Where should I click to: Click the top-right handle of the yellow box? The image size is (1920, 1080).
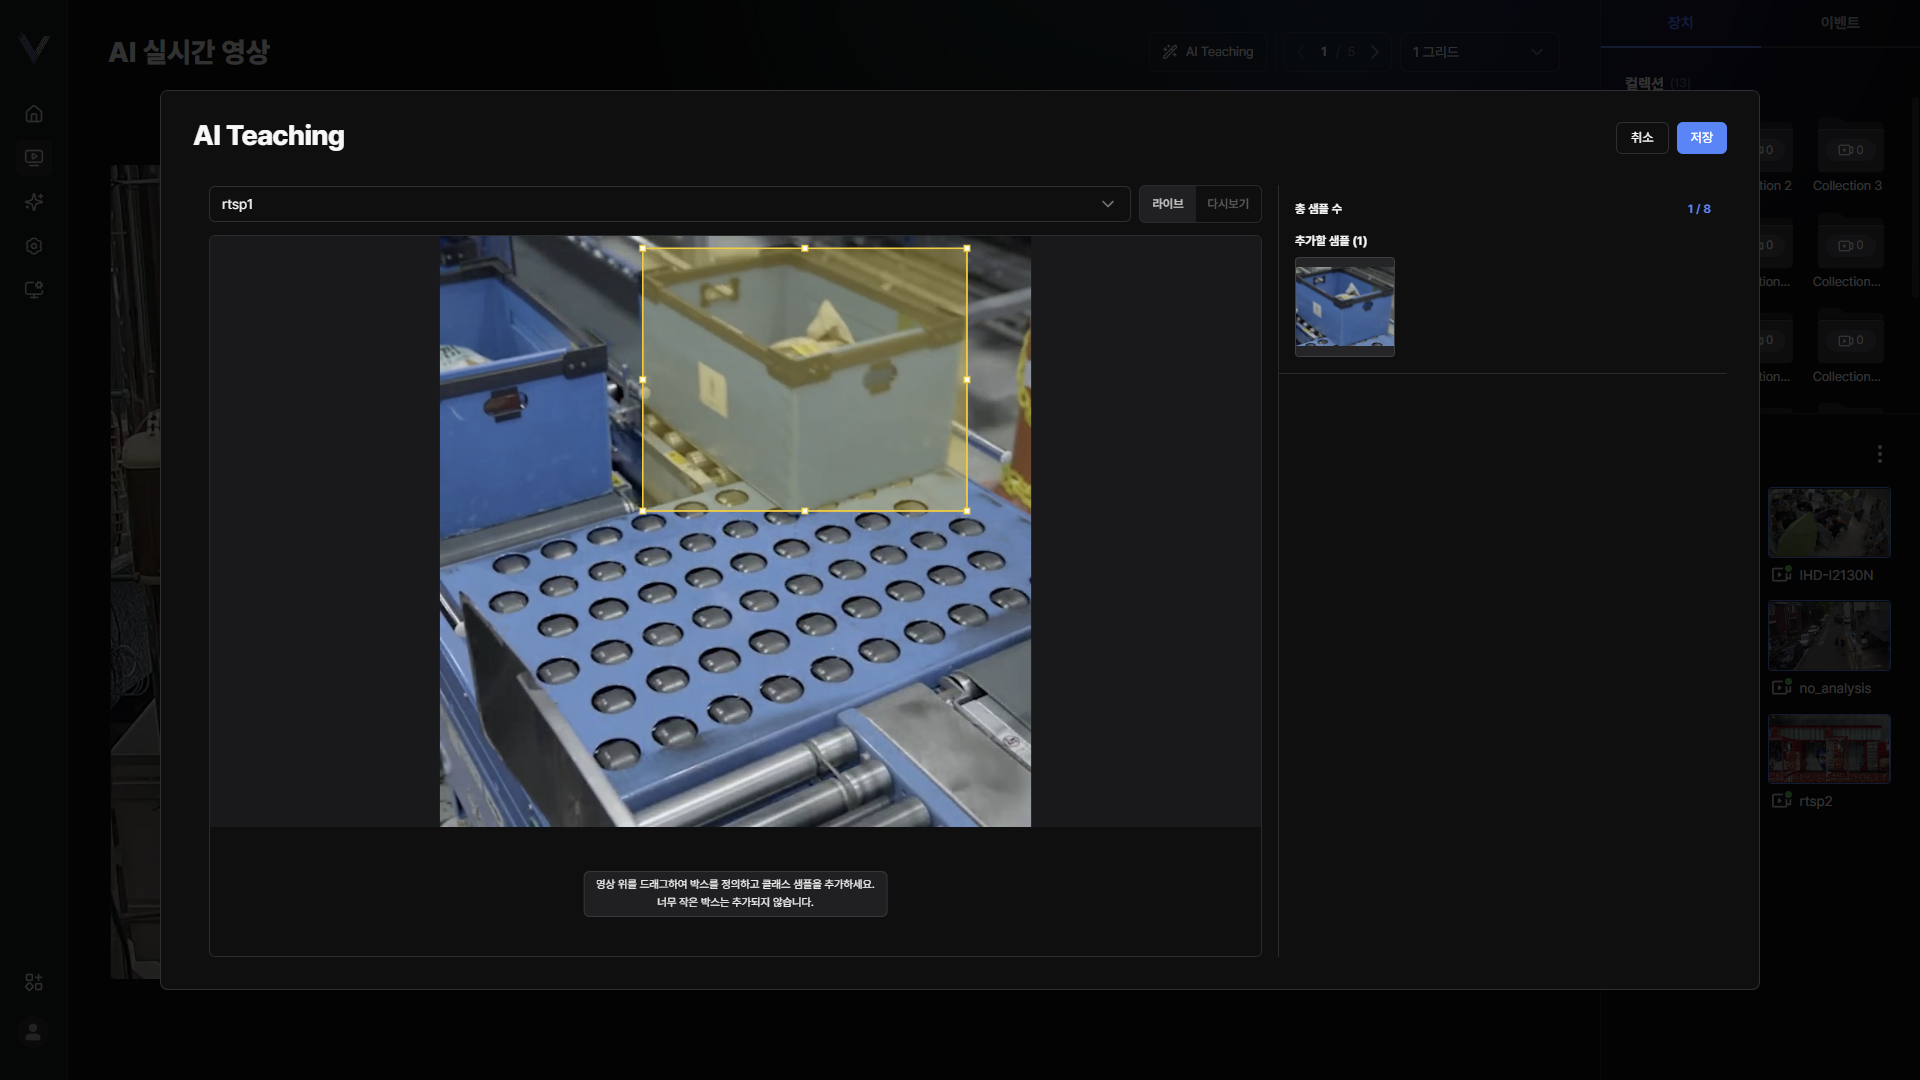[x=967, y=248]
